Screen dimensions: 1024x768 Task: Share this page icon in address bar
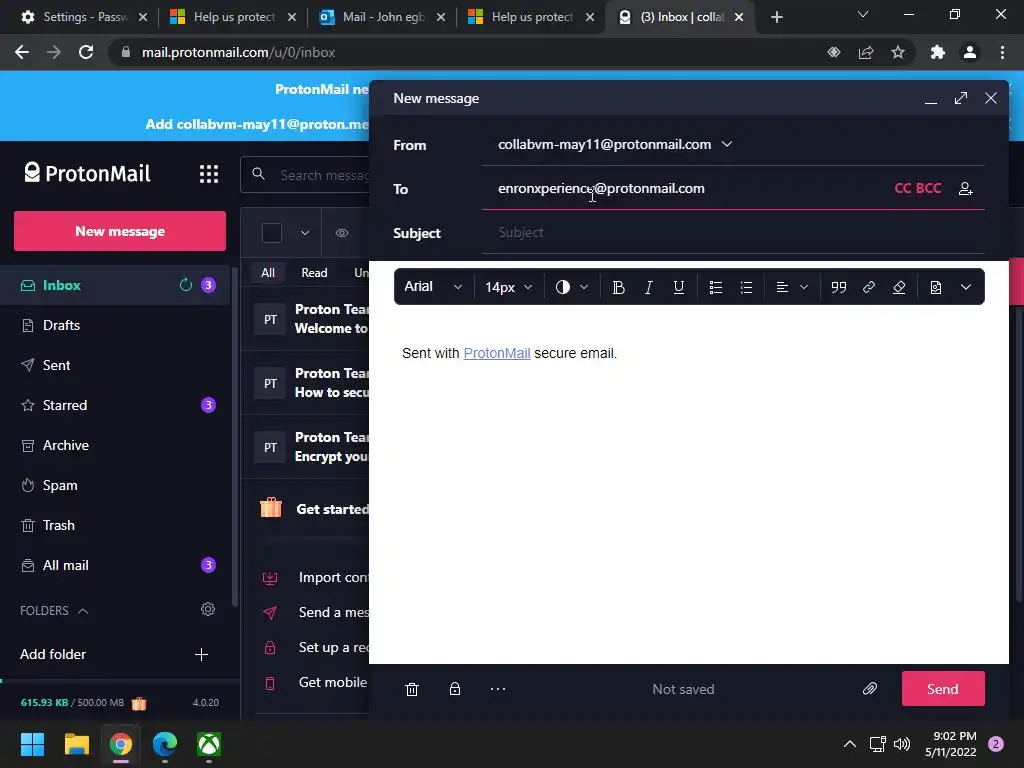pos(866,52)
